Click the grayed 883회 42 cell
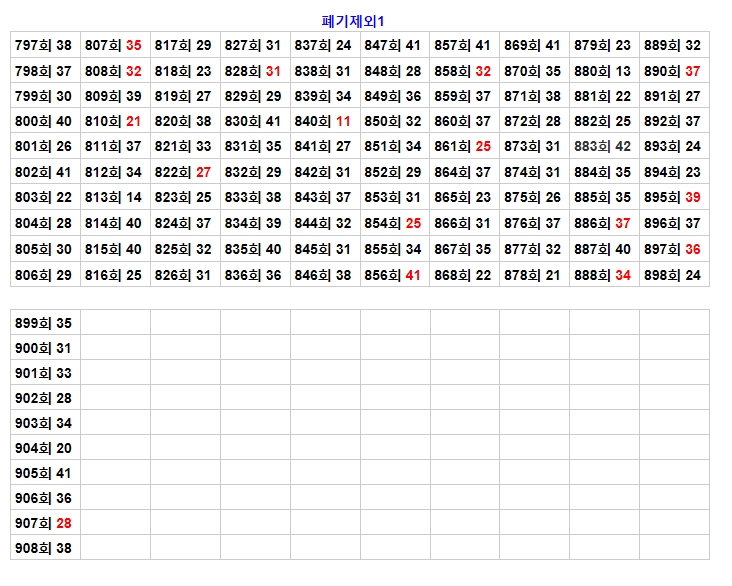Screen dimensions: 732x586 click(x=603, y=146)
